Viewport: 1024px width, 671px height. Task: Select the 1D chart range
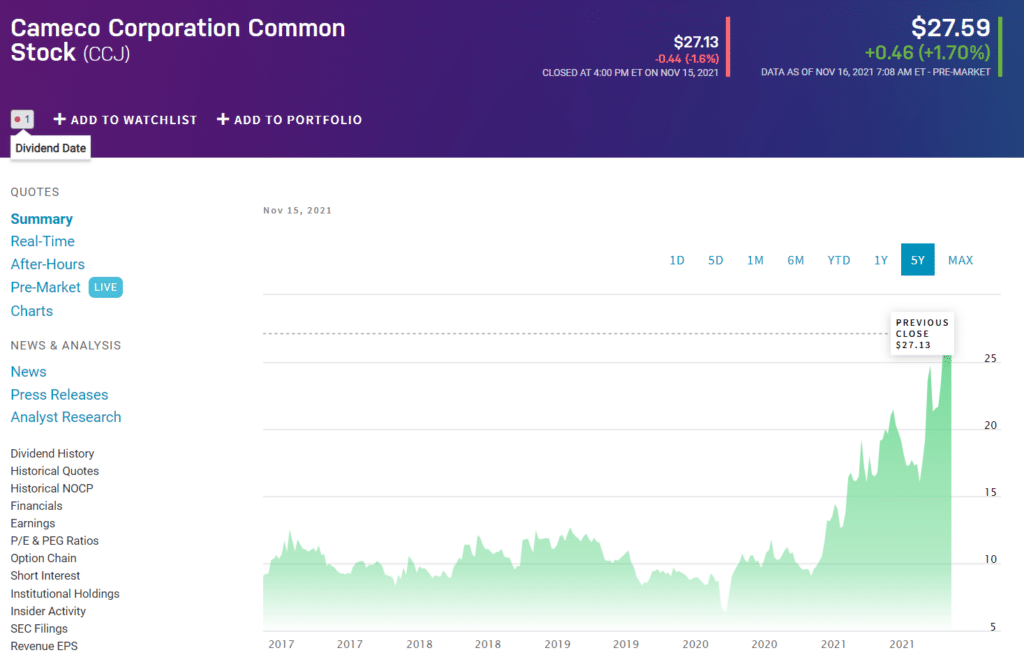click(677, 260)
